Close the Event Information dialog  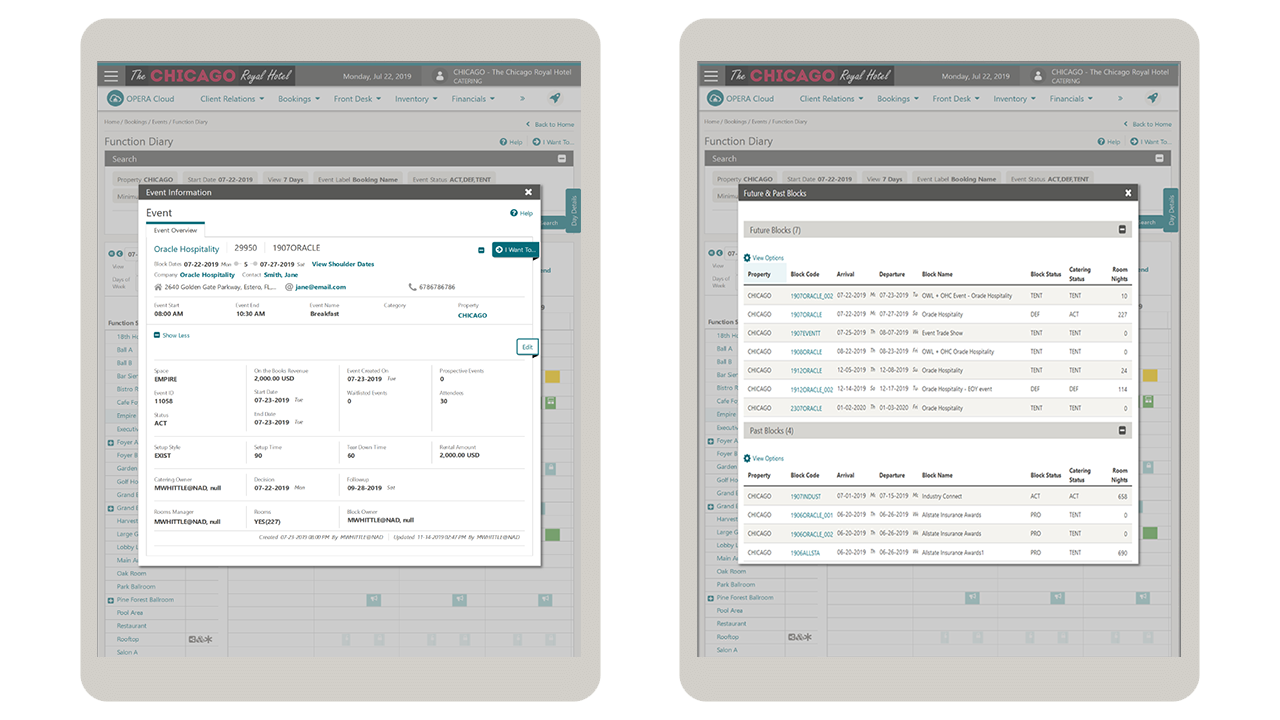(528, 192)
